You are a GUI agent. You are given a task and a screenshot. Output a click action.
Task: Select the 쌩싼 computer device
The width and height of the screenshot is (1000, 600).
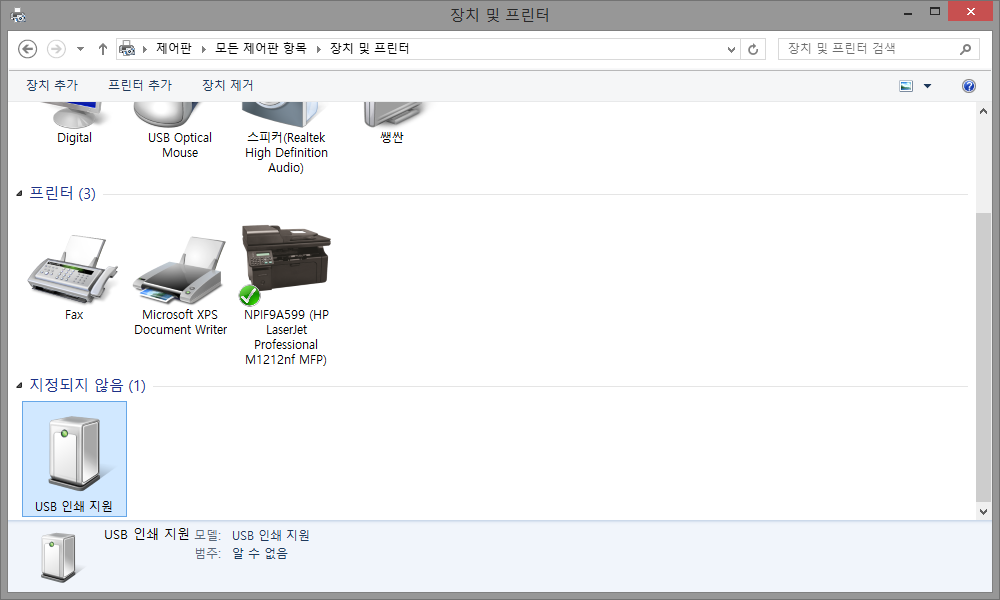(392, 124)
